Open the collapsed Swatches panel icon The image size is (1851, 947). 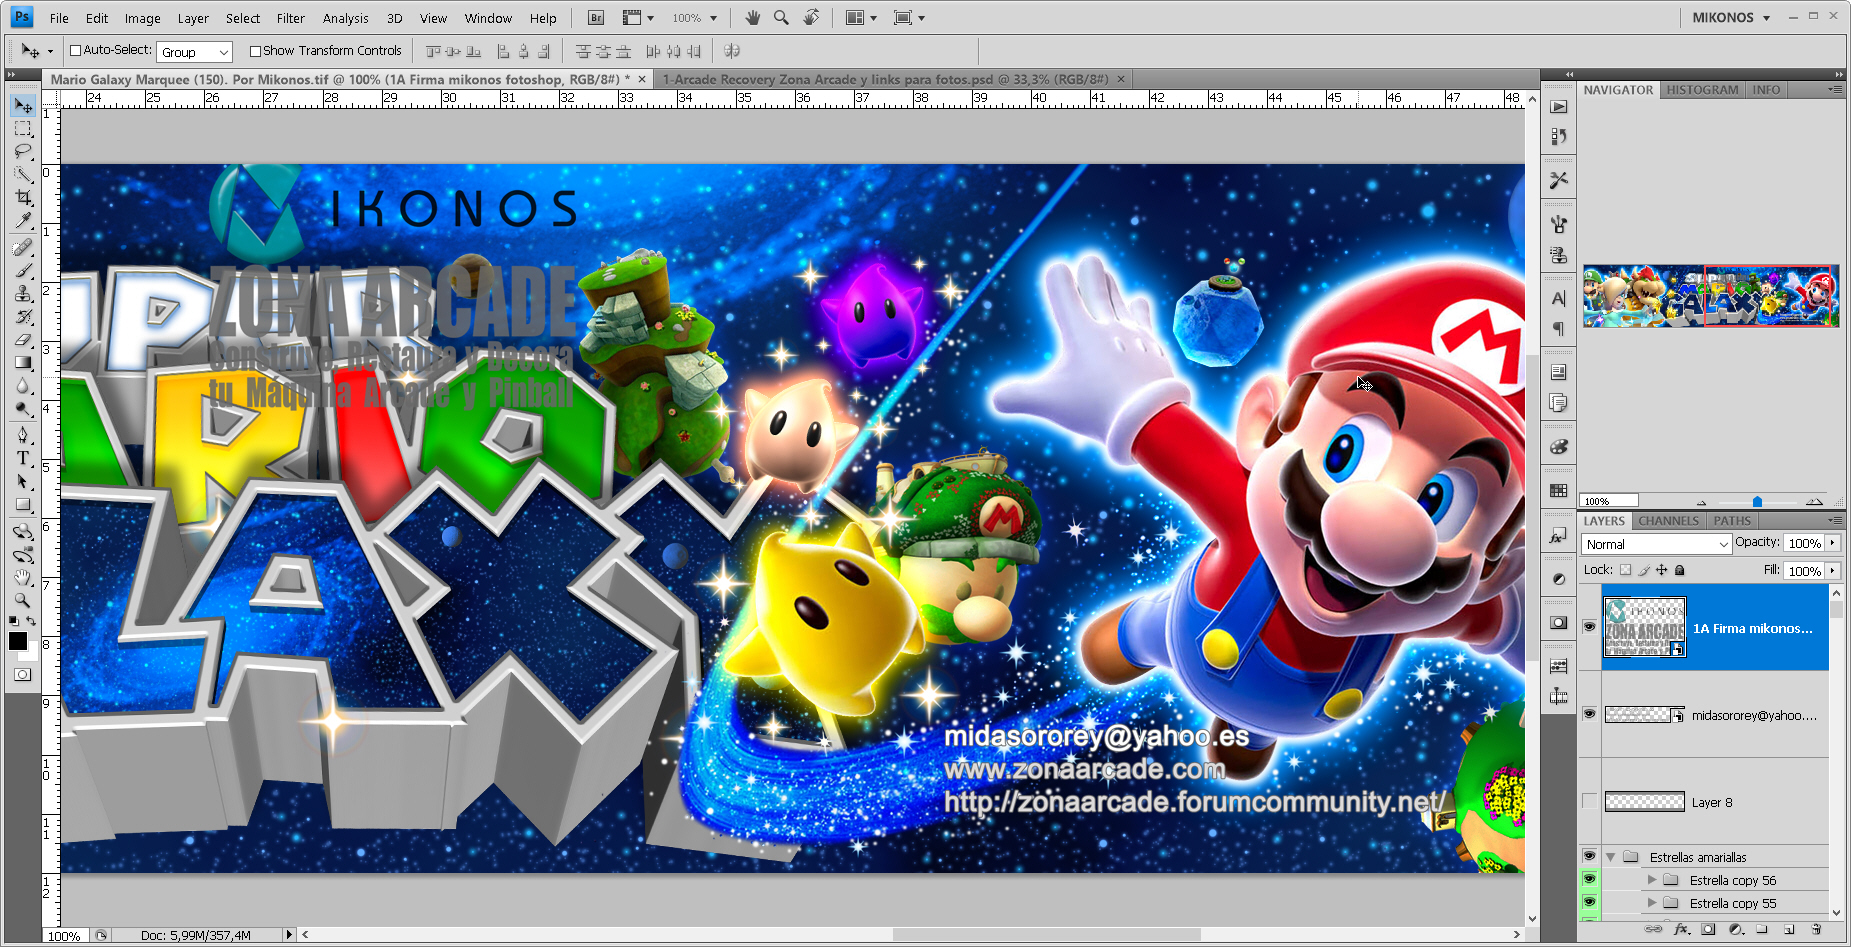tap(1559, 490)
